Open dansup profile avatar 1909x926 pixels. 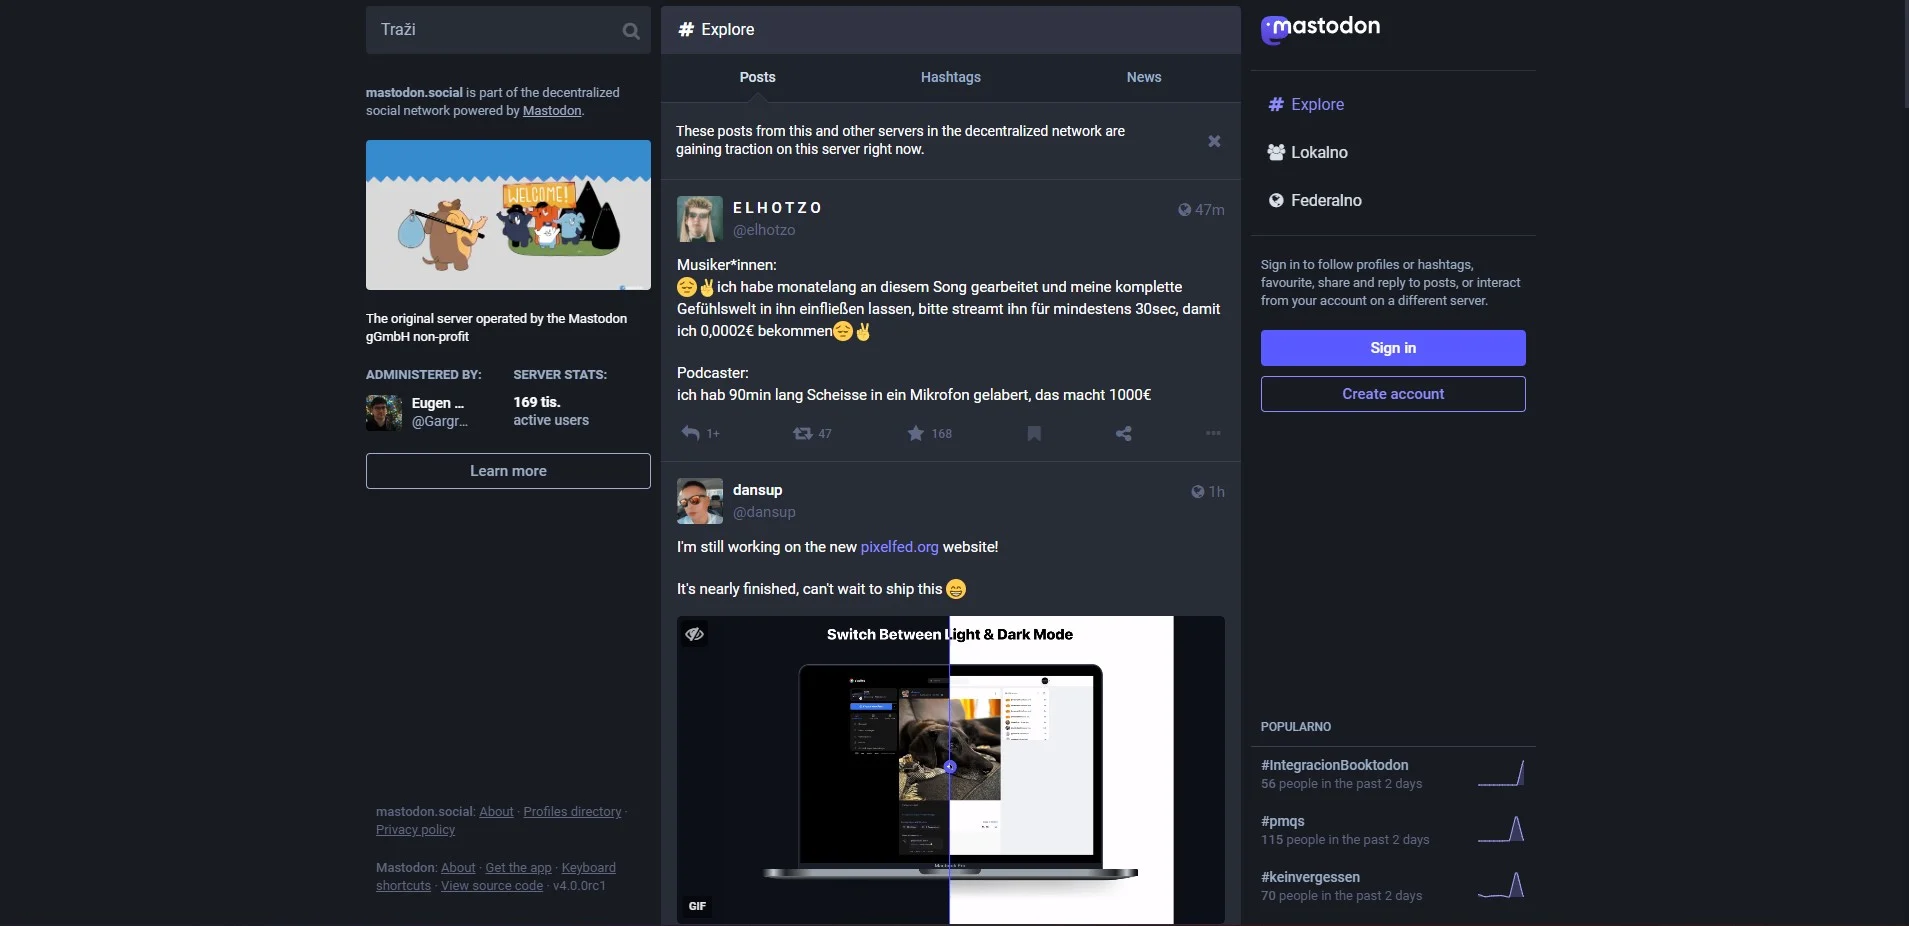(x=700, y=501)
